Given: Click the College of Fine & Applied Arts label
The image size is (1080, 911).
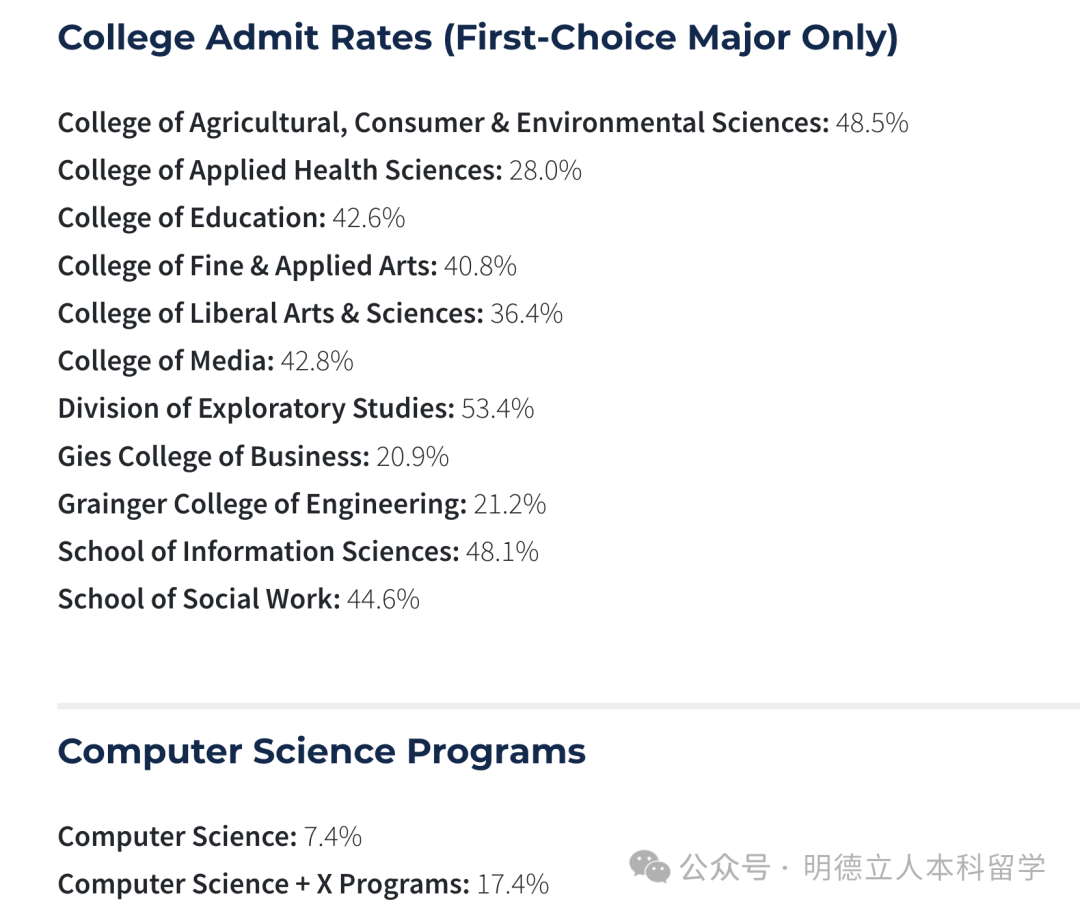Looking at the screenshot, I should [x=247, y=266].
